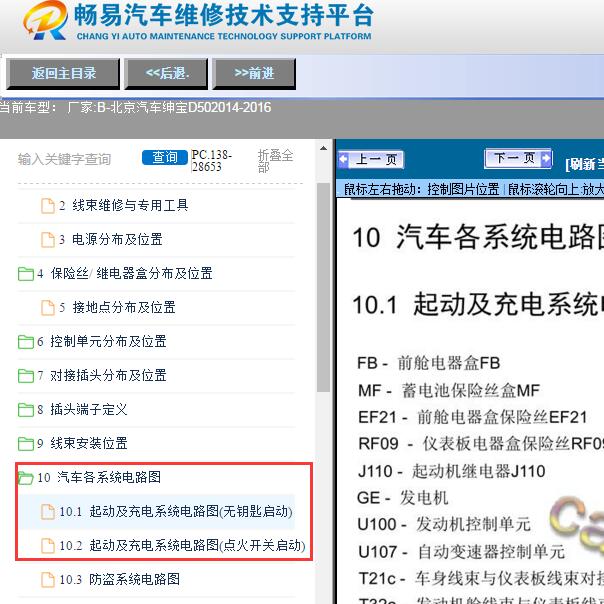Click the right arrow icon on 下一页
Image resolution: width=604 pixels, height=604 pixels.
(546, 158)
